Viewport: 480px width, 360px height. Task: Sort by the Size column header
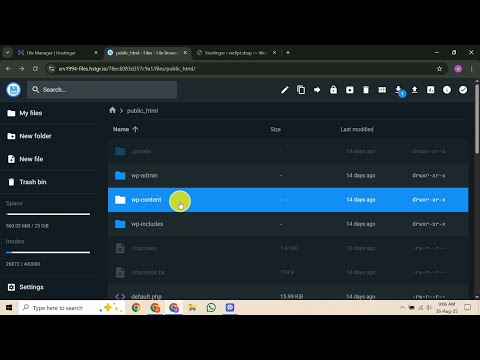pos(276,129)
